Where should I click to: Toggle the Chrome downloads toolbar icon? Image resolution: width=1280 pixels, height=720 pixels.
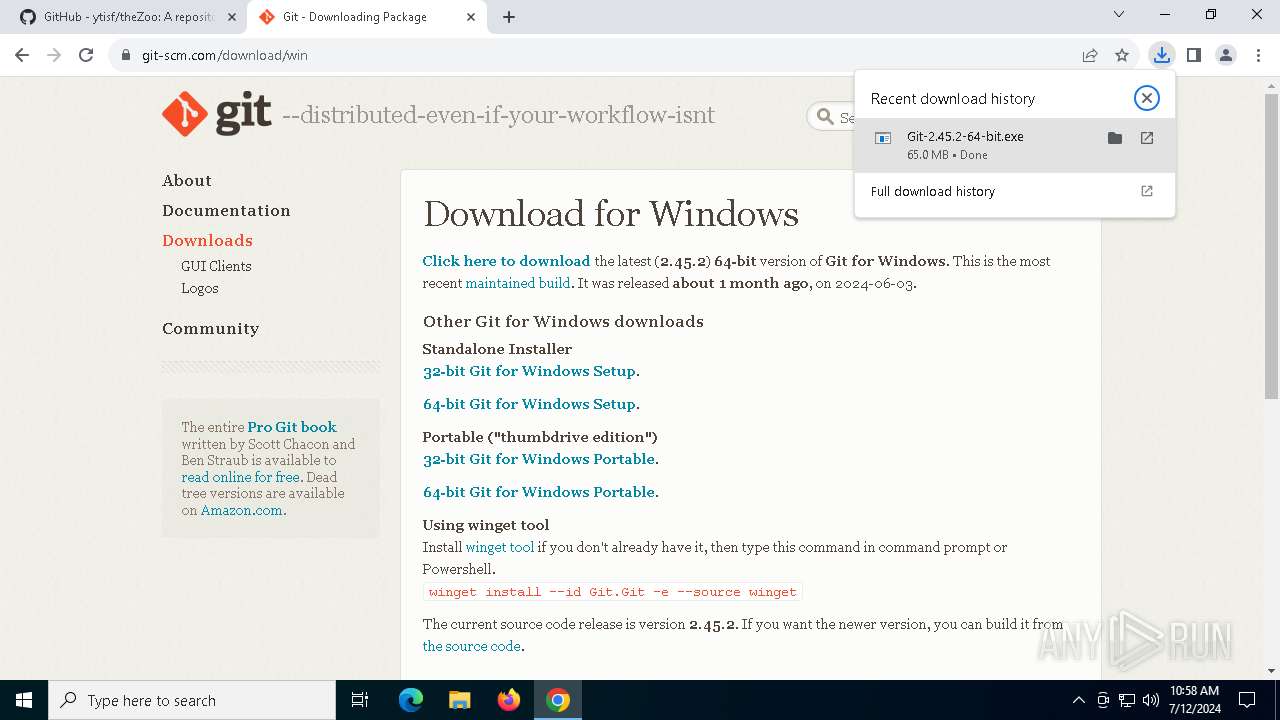[1161, 55]
